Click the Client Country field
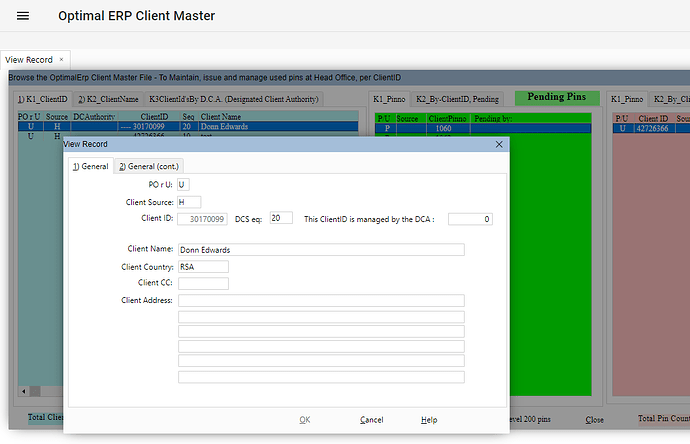This screenshot has width=690, height=444. 203,267
